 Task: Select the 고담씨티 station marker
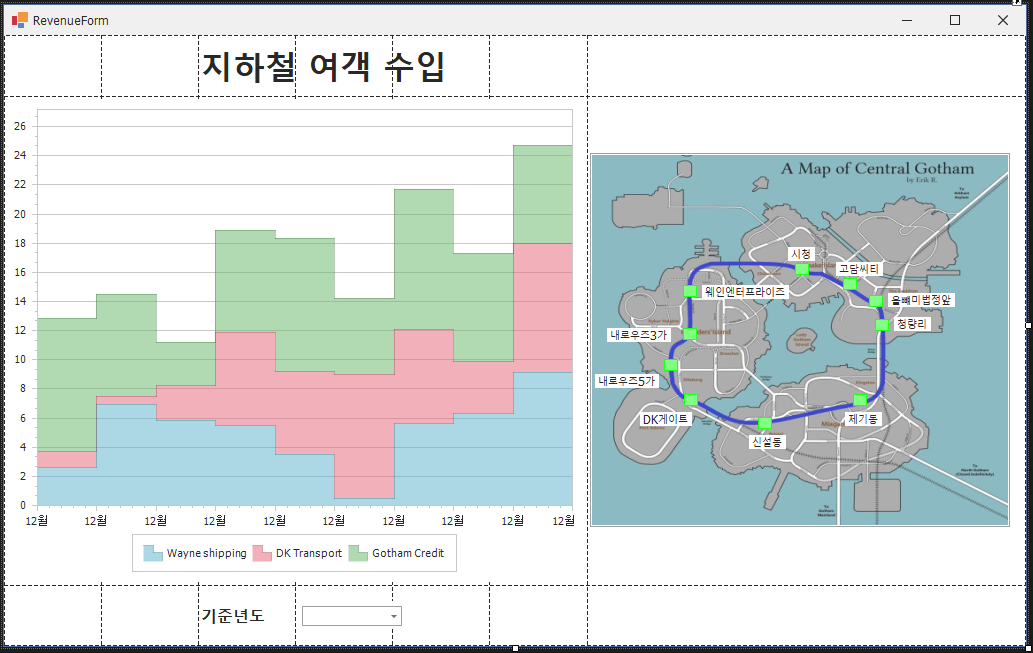850,284
